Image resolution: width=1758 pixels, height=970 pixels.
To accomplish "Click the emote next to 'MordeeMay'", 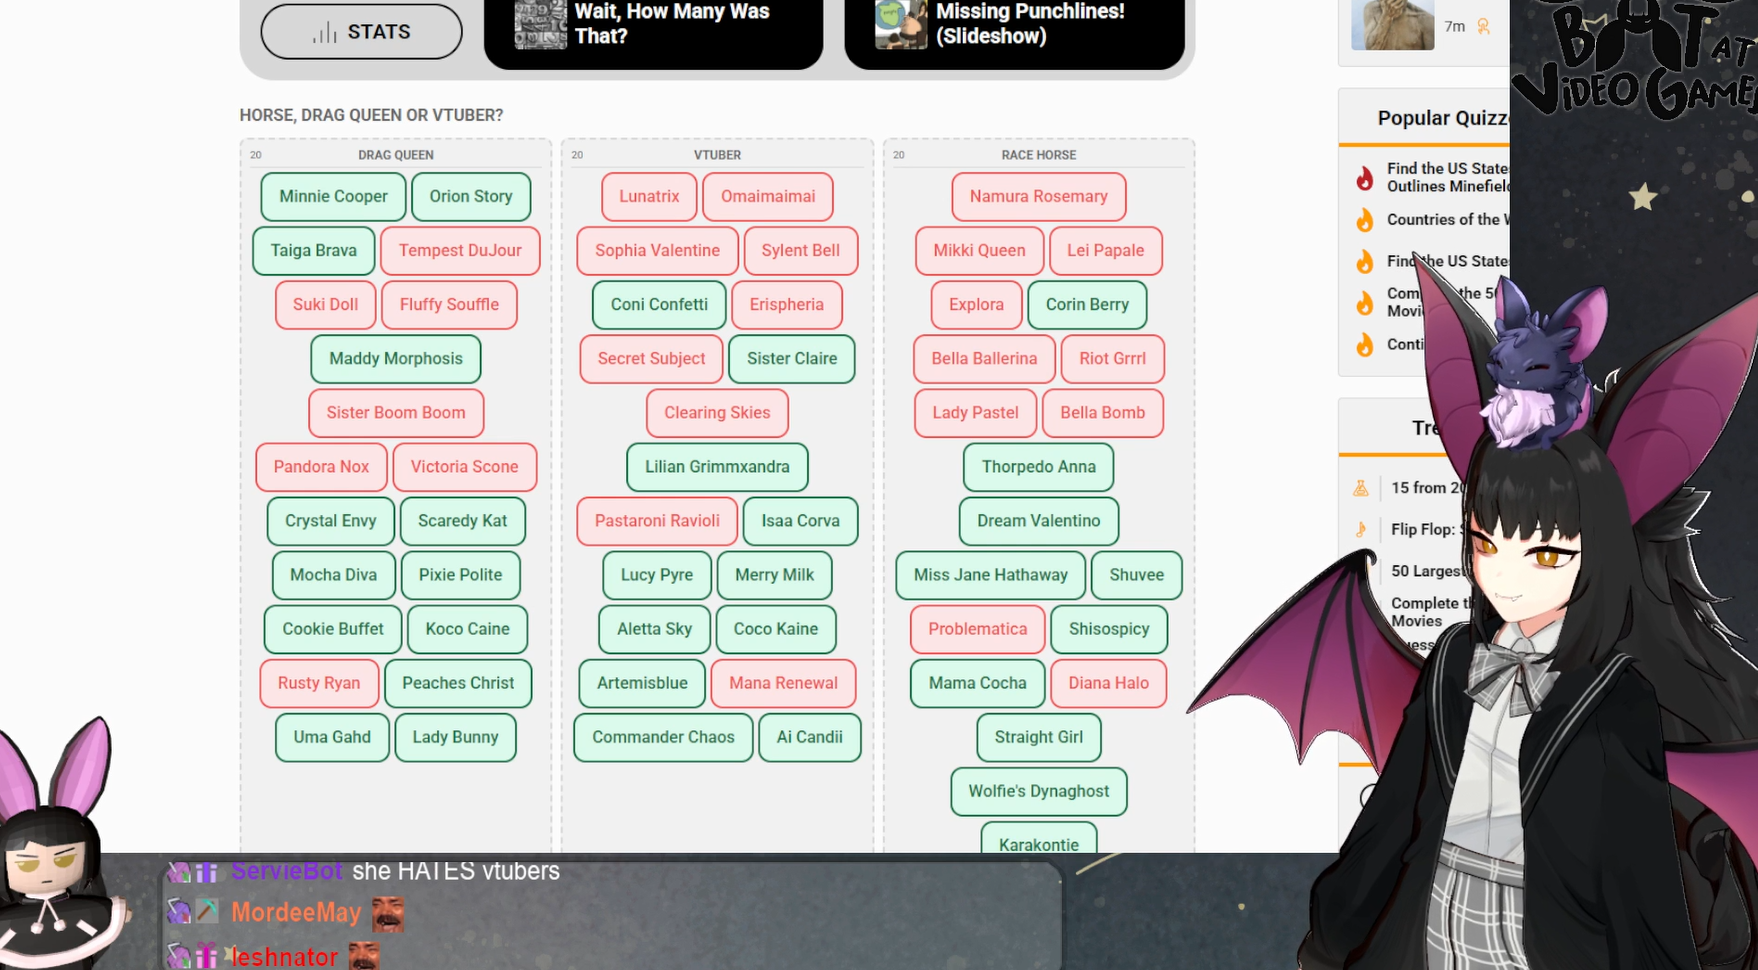I will coord(388,913).
